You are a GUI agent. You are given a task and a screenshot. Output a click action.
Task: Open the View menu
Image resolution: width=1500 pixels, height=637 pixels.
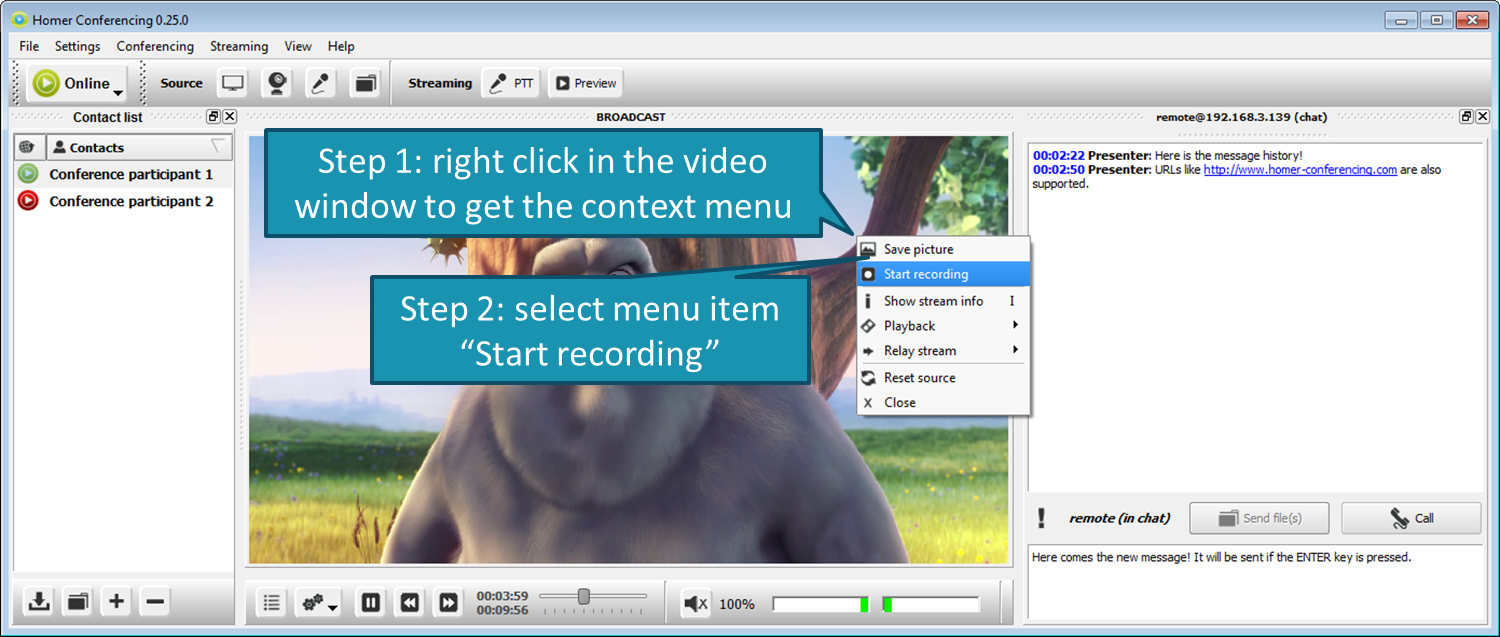tap(298, 46)
